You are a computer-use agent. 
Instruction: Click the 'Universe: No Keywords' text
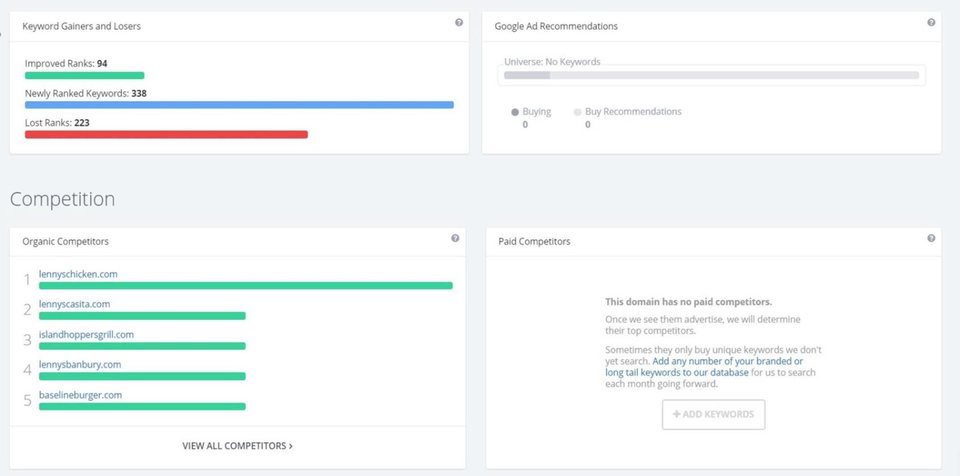click(552, 62)
